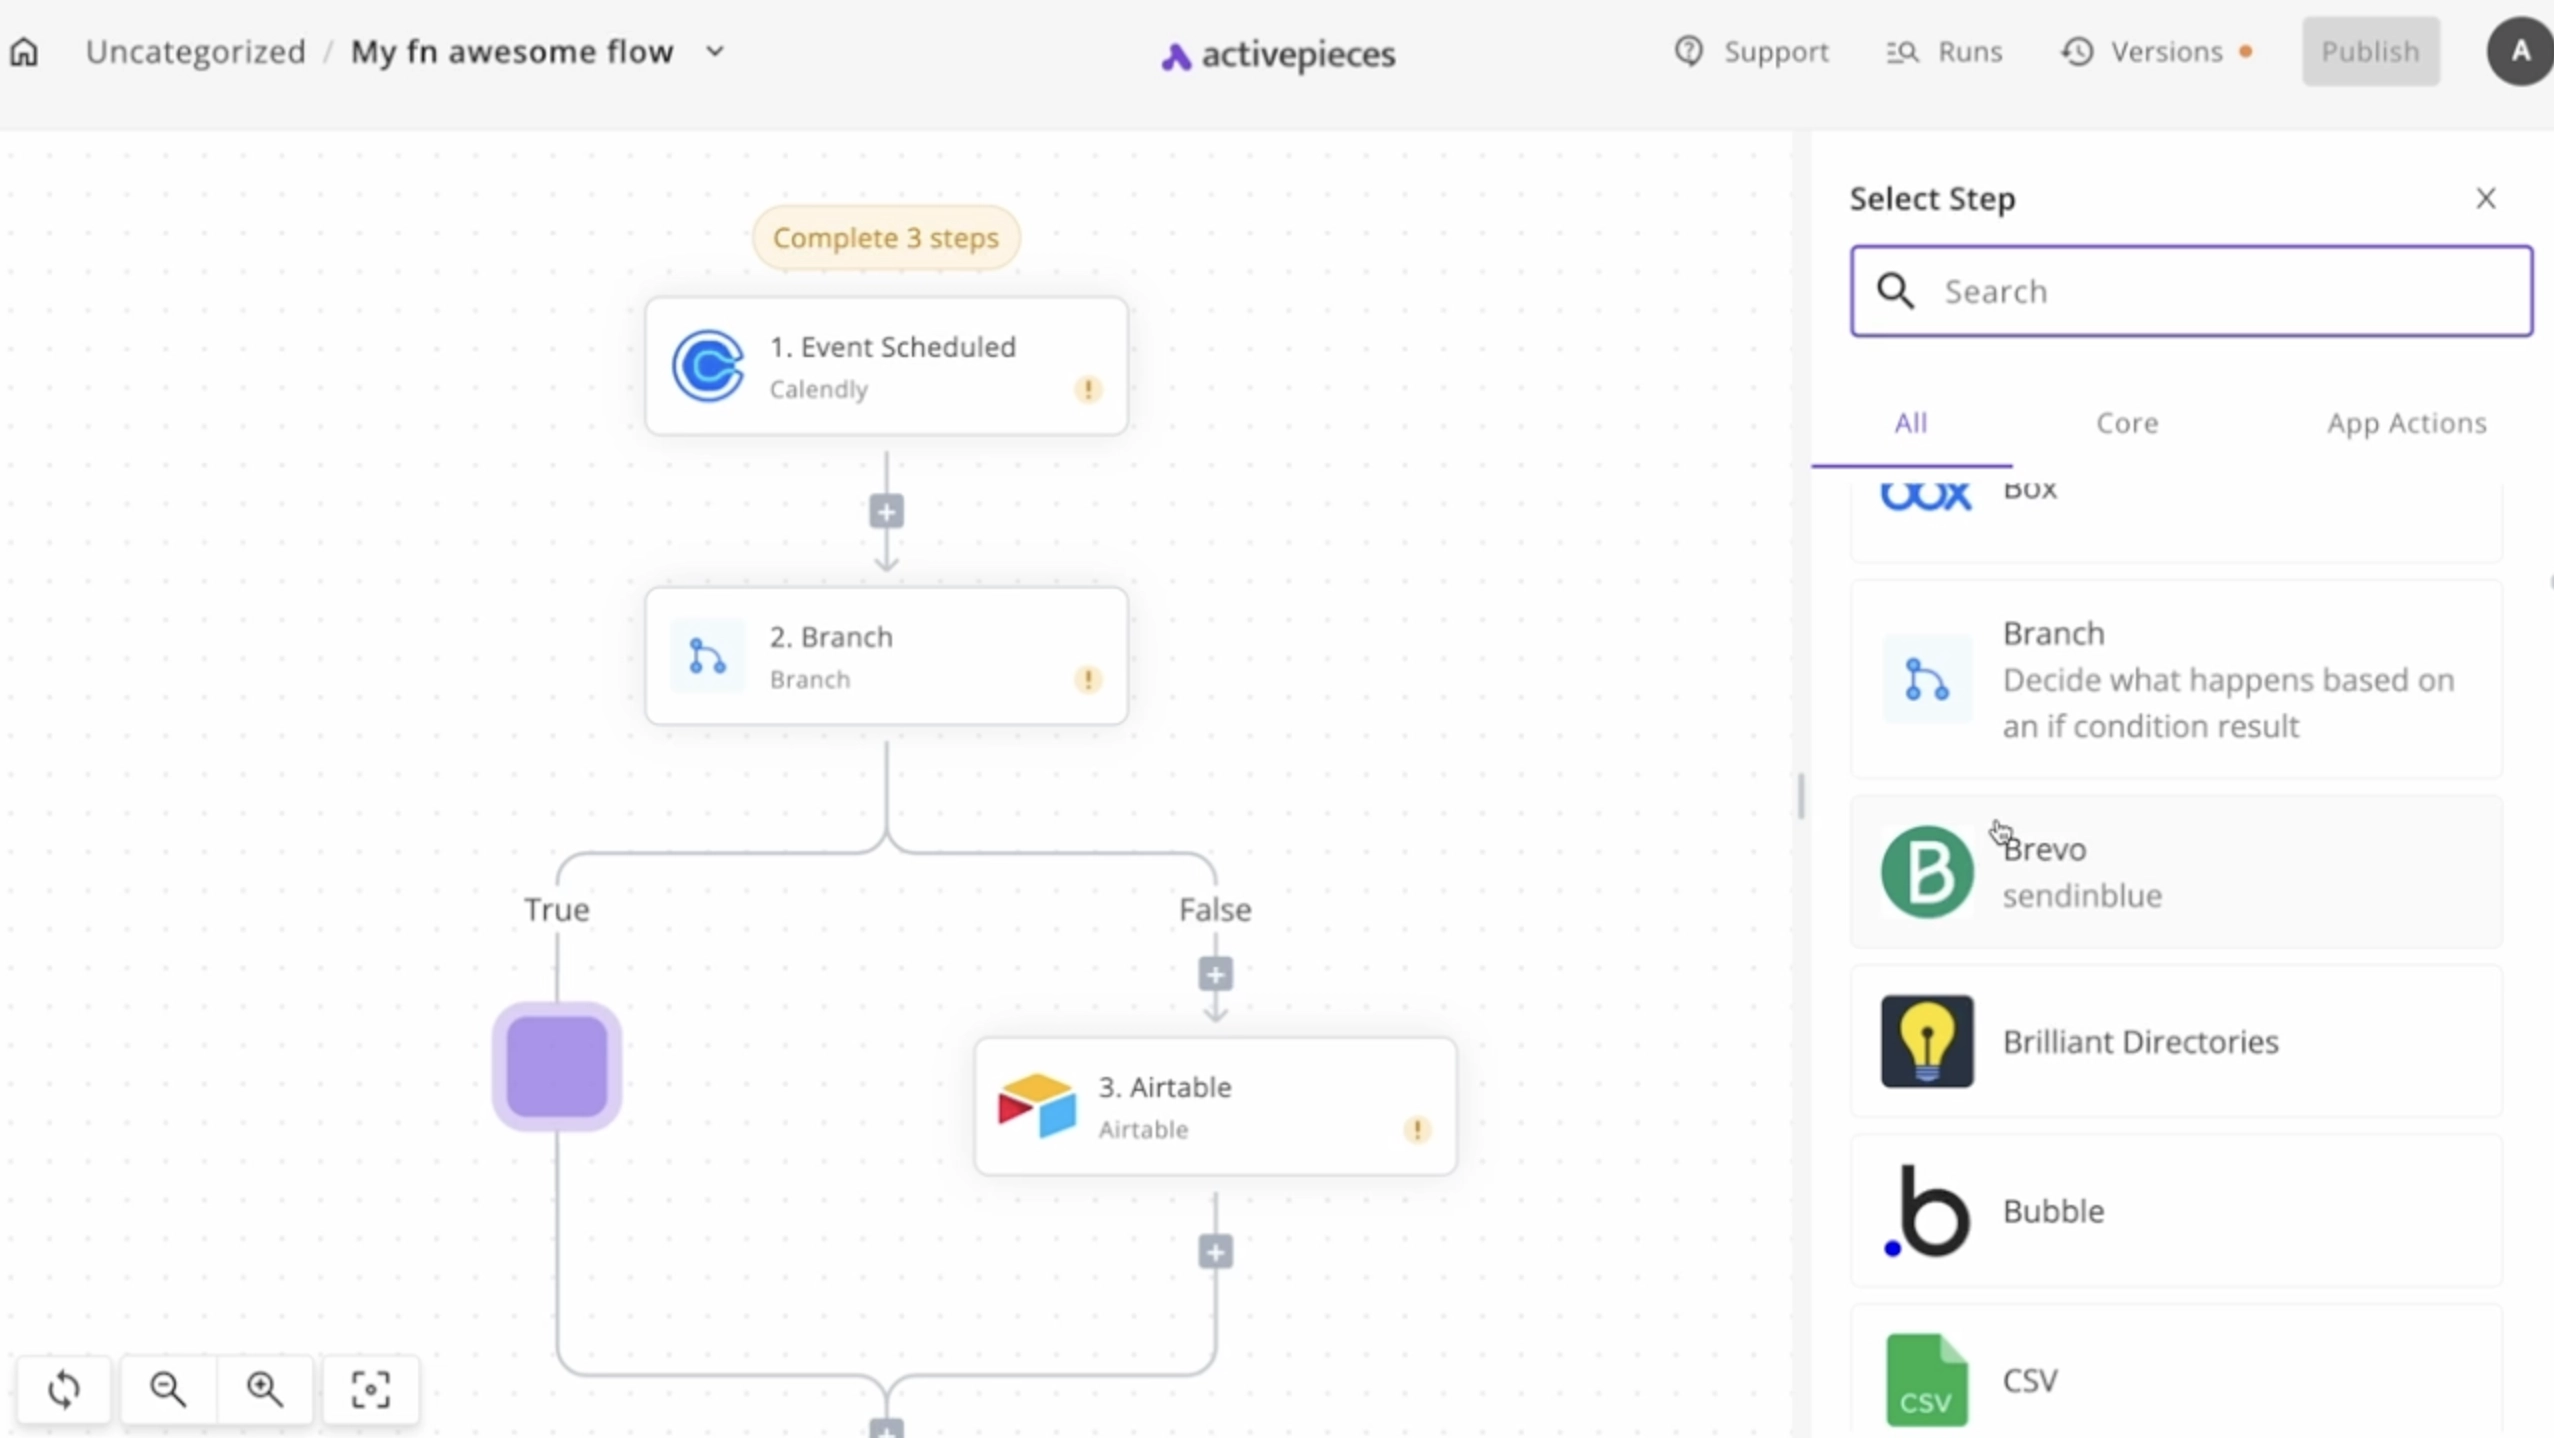Close the Select Step panel
The image size is (2554, 1438).
2486,197
